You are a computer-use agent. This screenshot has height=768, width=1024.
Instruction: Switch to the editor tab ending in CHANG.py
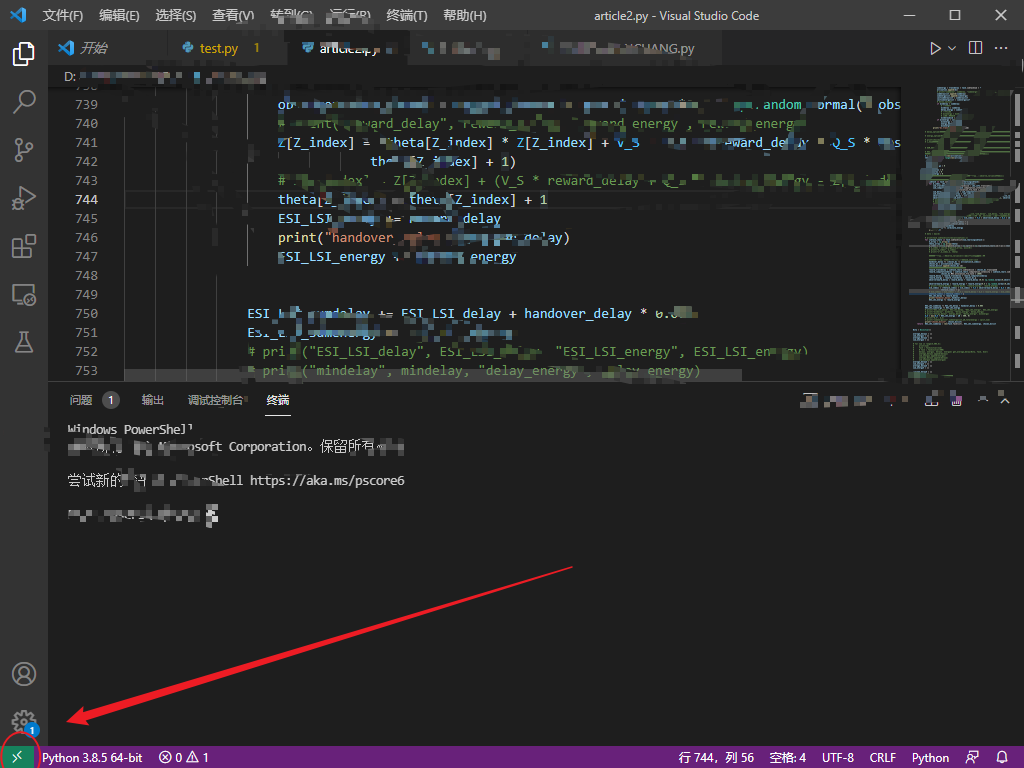point(627,48)
